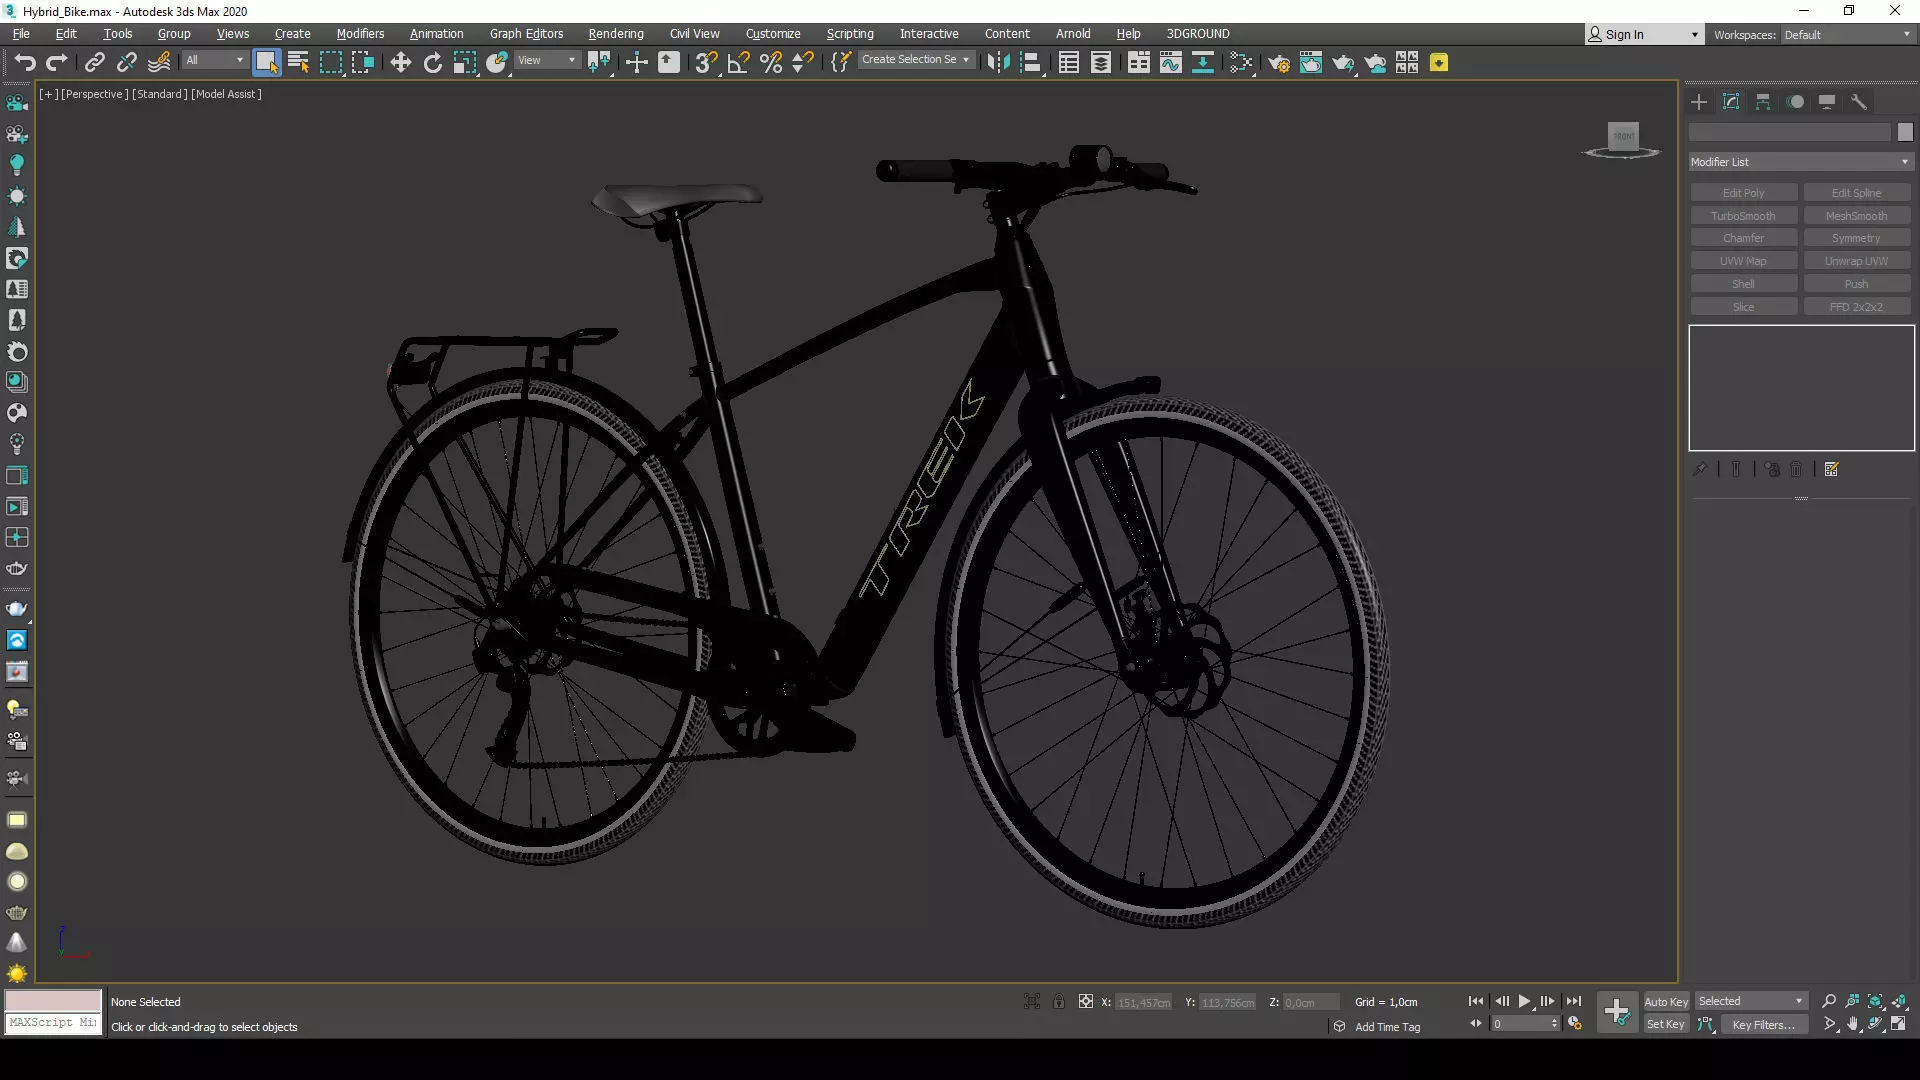Open the key filter Selected dropdown
The width and height of the screenshot is (1920, 1080).
click(1750, 1001)
